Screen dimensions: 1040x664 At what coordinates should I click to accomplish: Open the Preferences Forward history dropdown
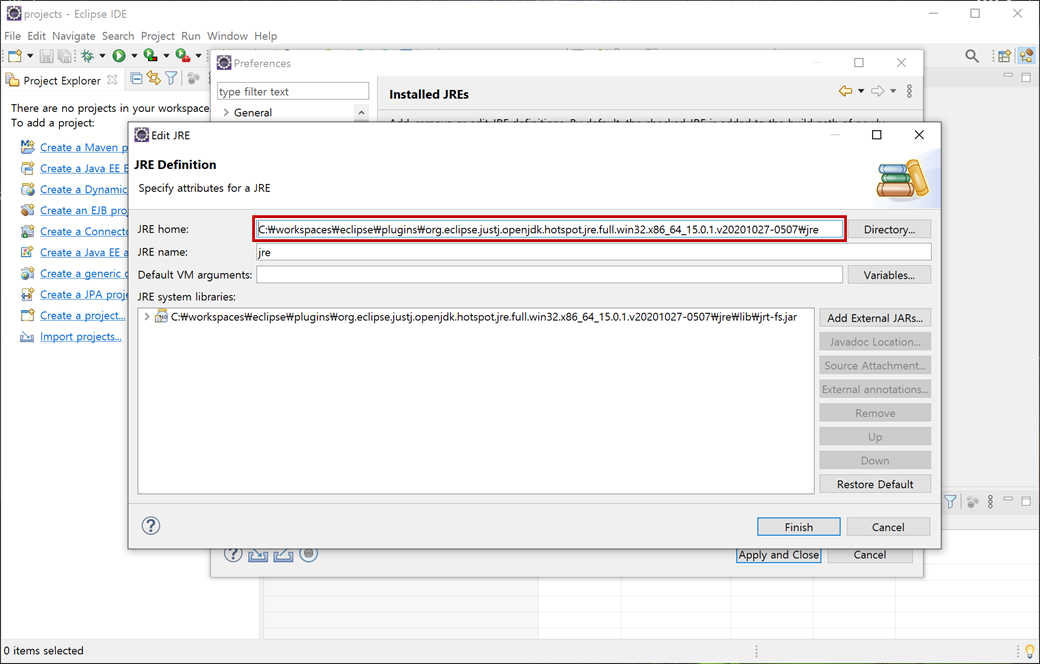pyautogui.click(x=893, y=92)
